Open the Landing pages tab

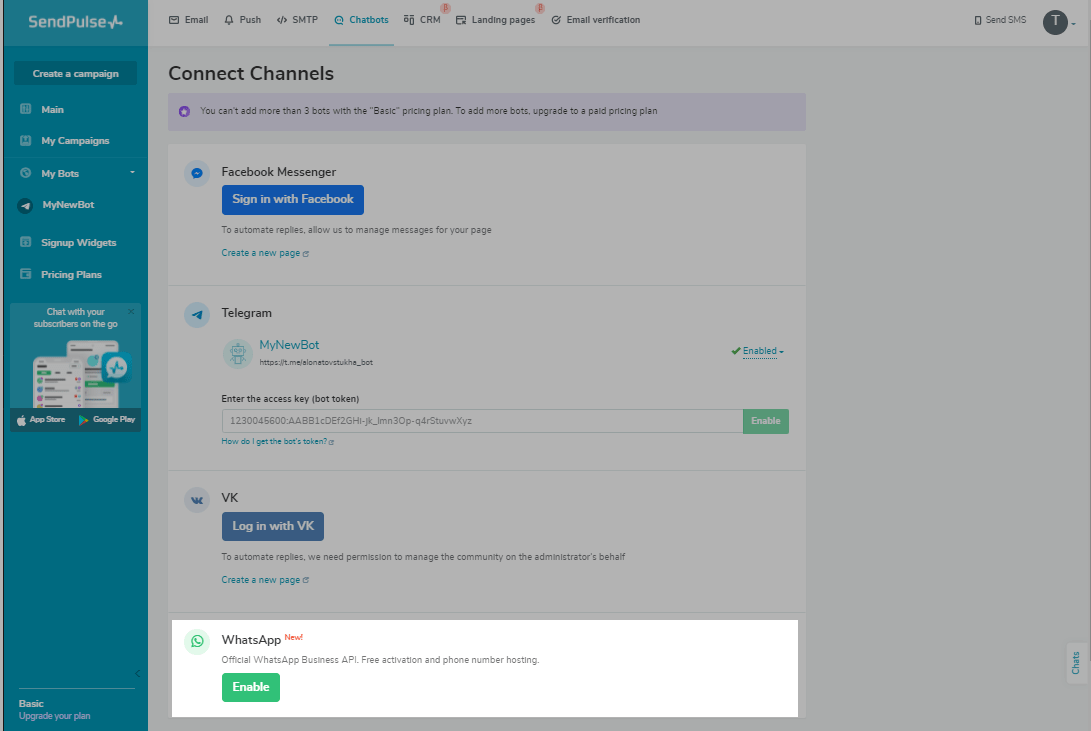click(496, 20)
